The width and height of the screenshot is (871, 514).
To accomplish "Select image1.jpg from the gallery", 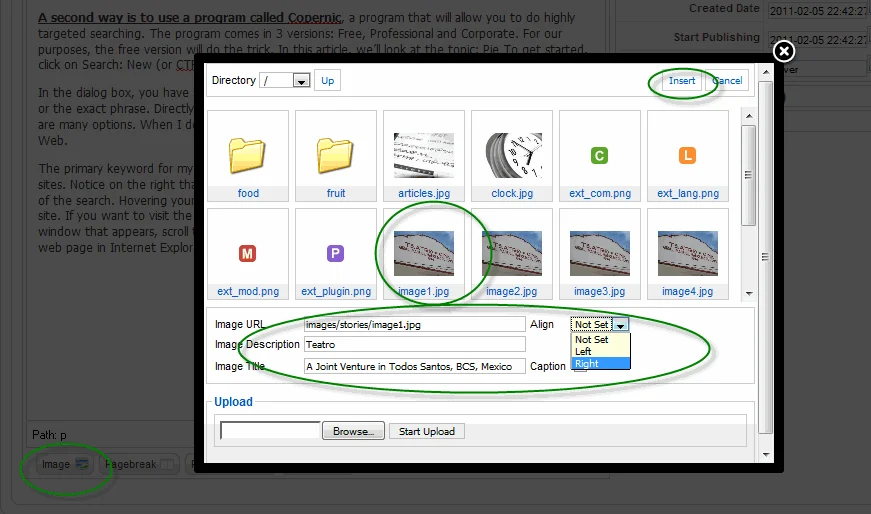I will click(x=424, y=253).
